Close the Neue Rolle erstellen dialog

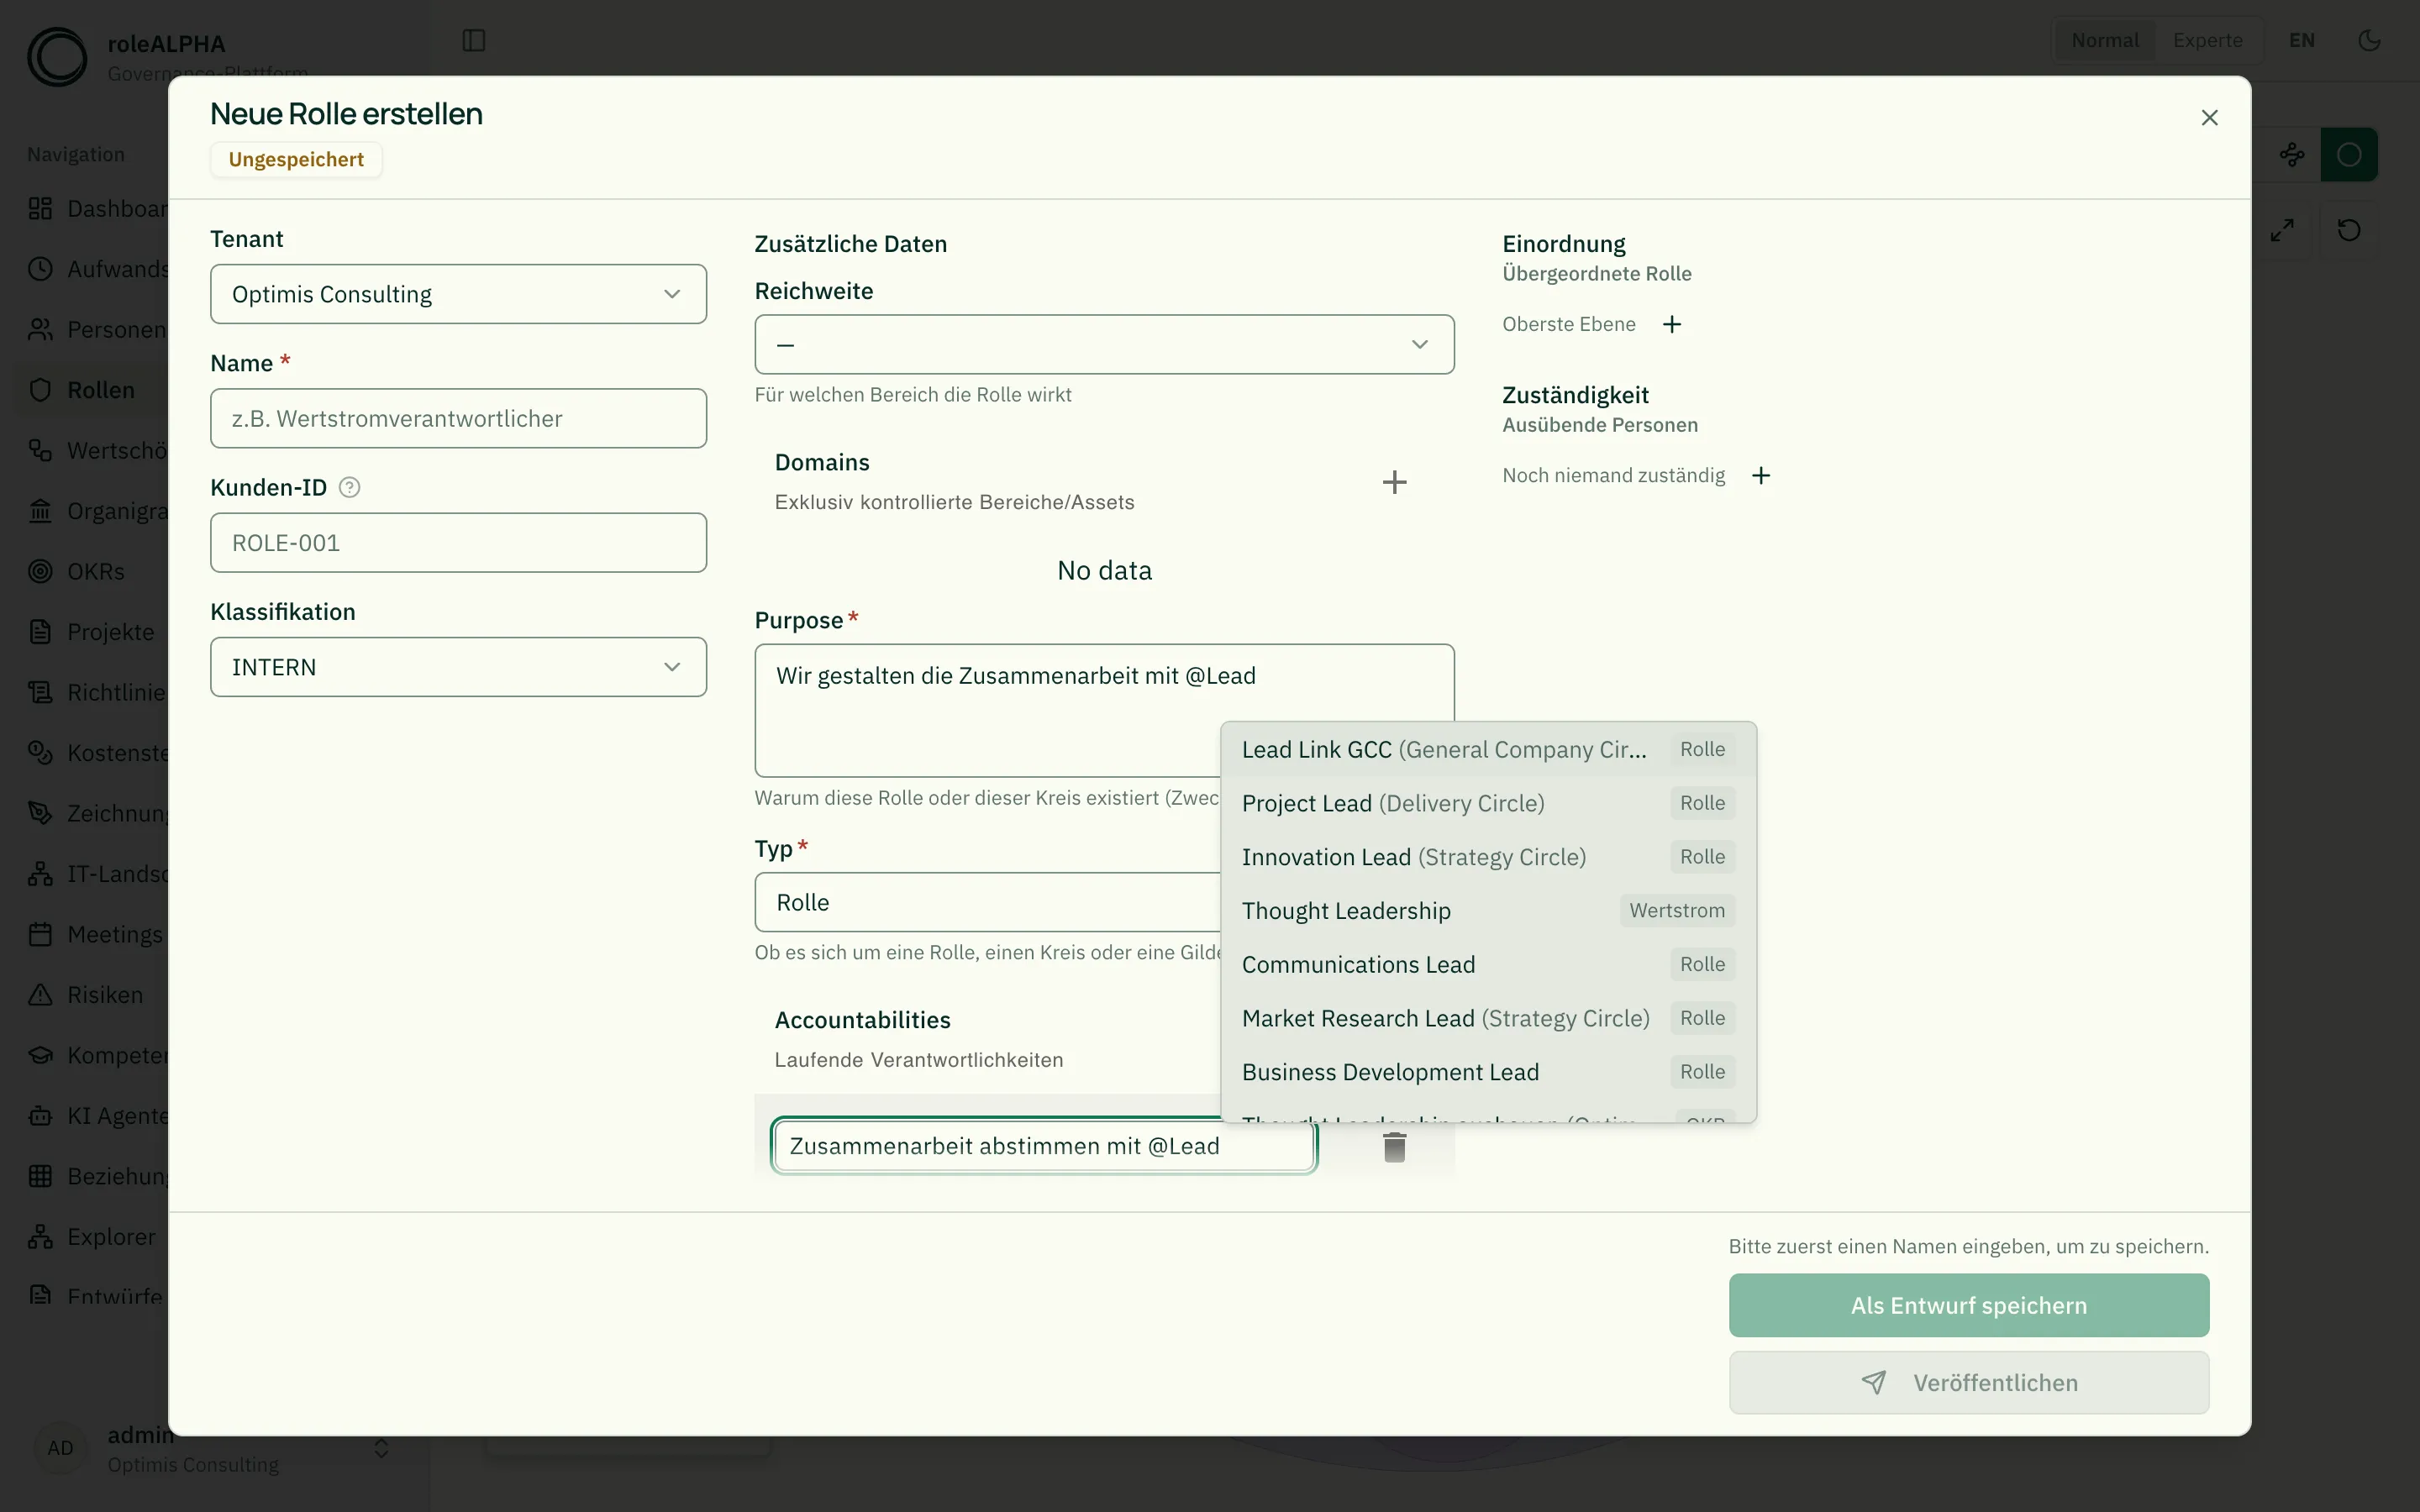tap(2209, 118)
